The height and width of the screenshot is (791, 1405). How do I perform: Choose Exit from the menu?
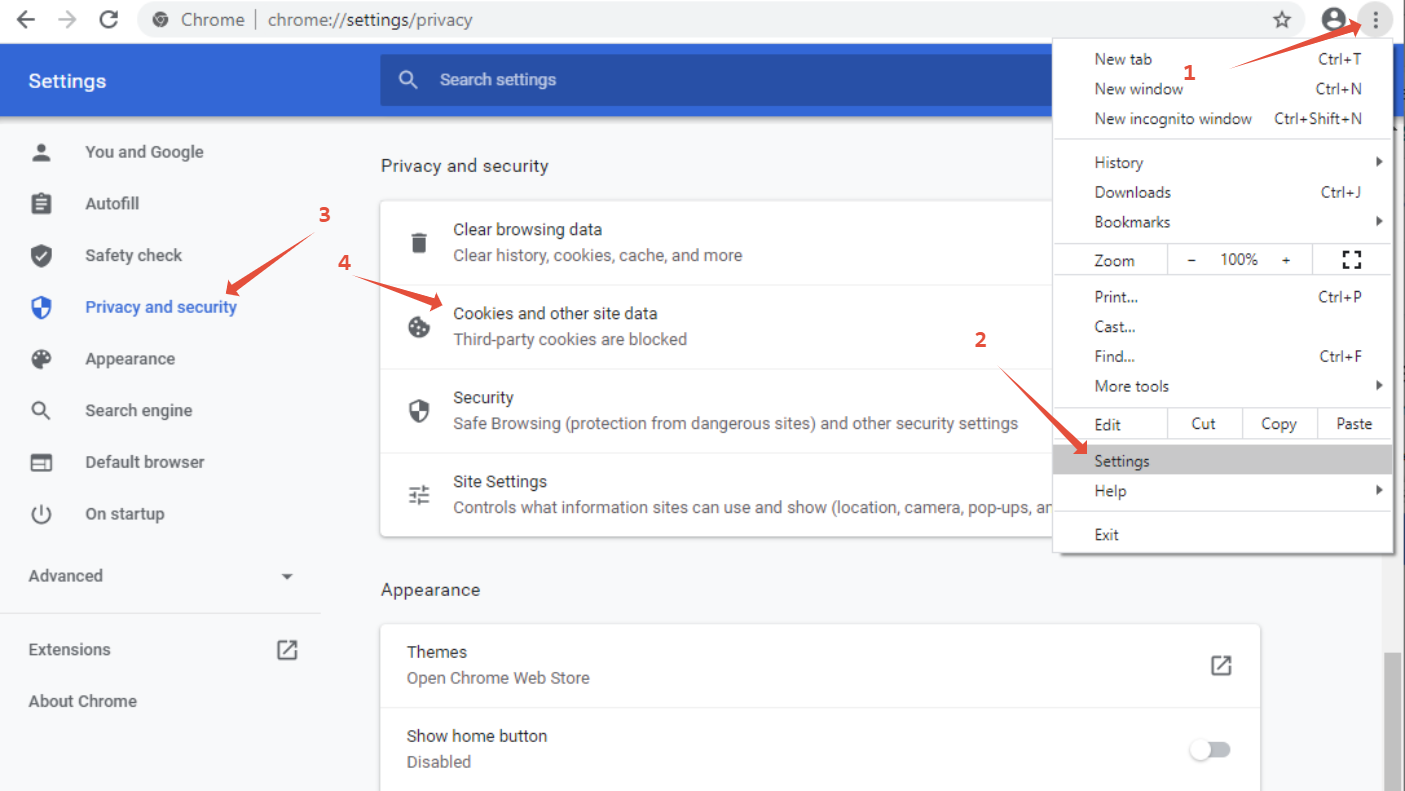[x=1223, y=535]
